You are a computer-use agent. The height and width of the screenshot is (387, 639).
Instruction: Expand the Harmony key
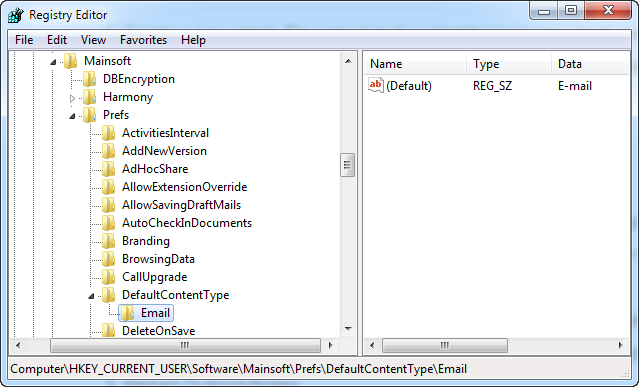pos(73,98)
